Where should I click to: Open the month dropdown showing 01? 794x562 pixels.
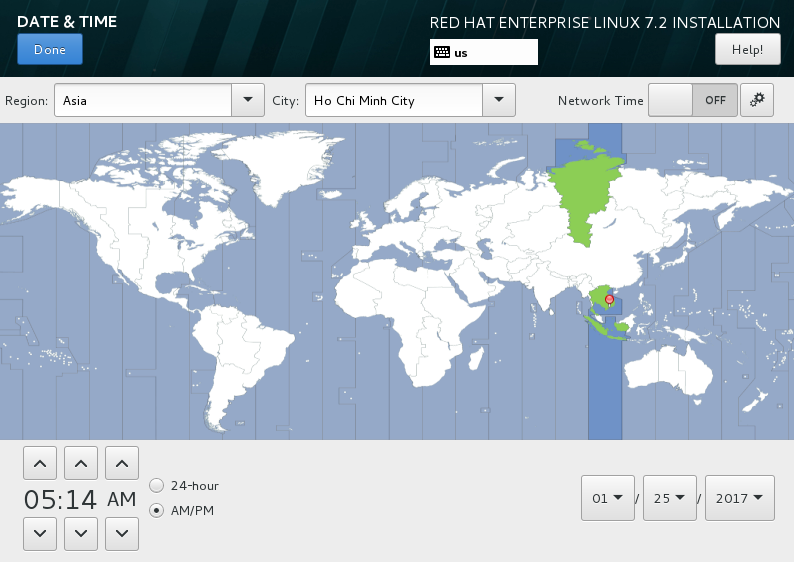coord(608,498)
